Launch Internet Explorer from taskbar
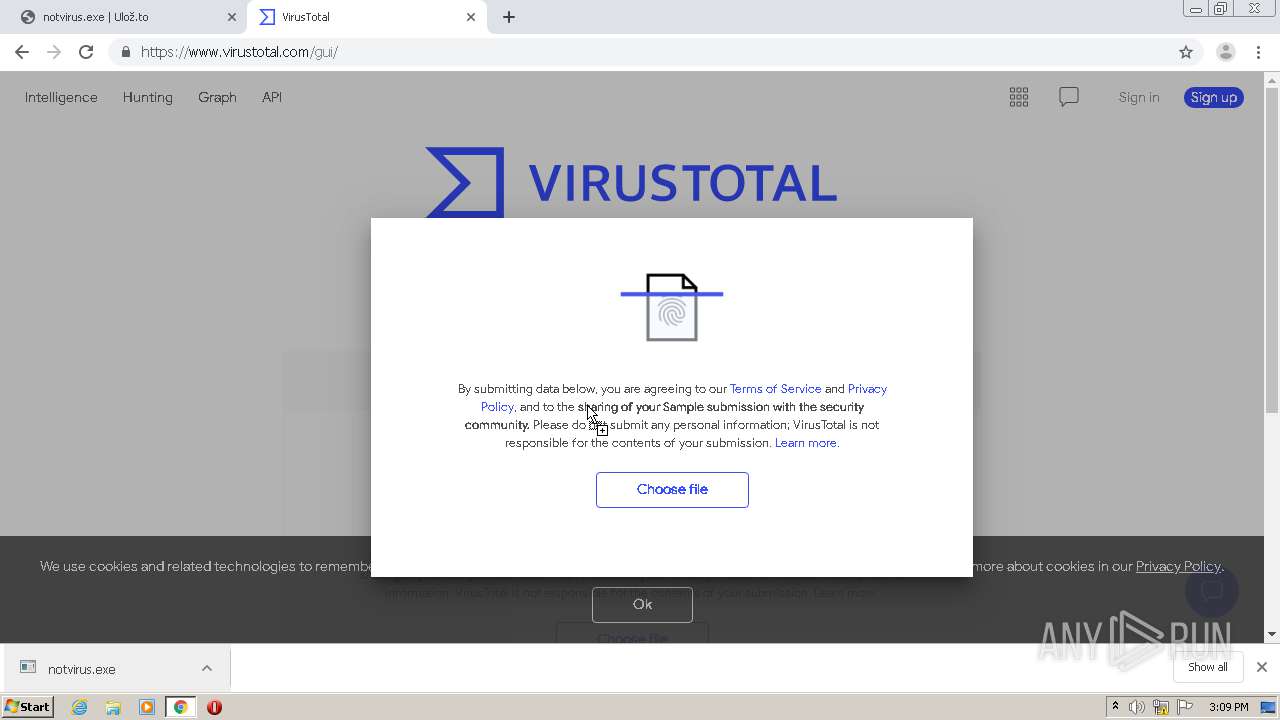The image size is (1280, 720). (x=80, y=707)
